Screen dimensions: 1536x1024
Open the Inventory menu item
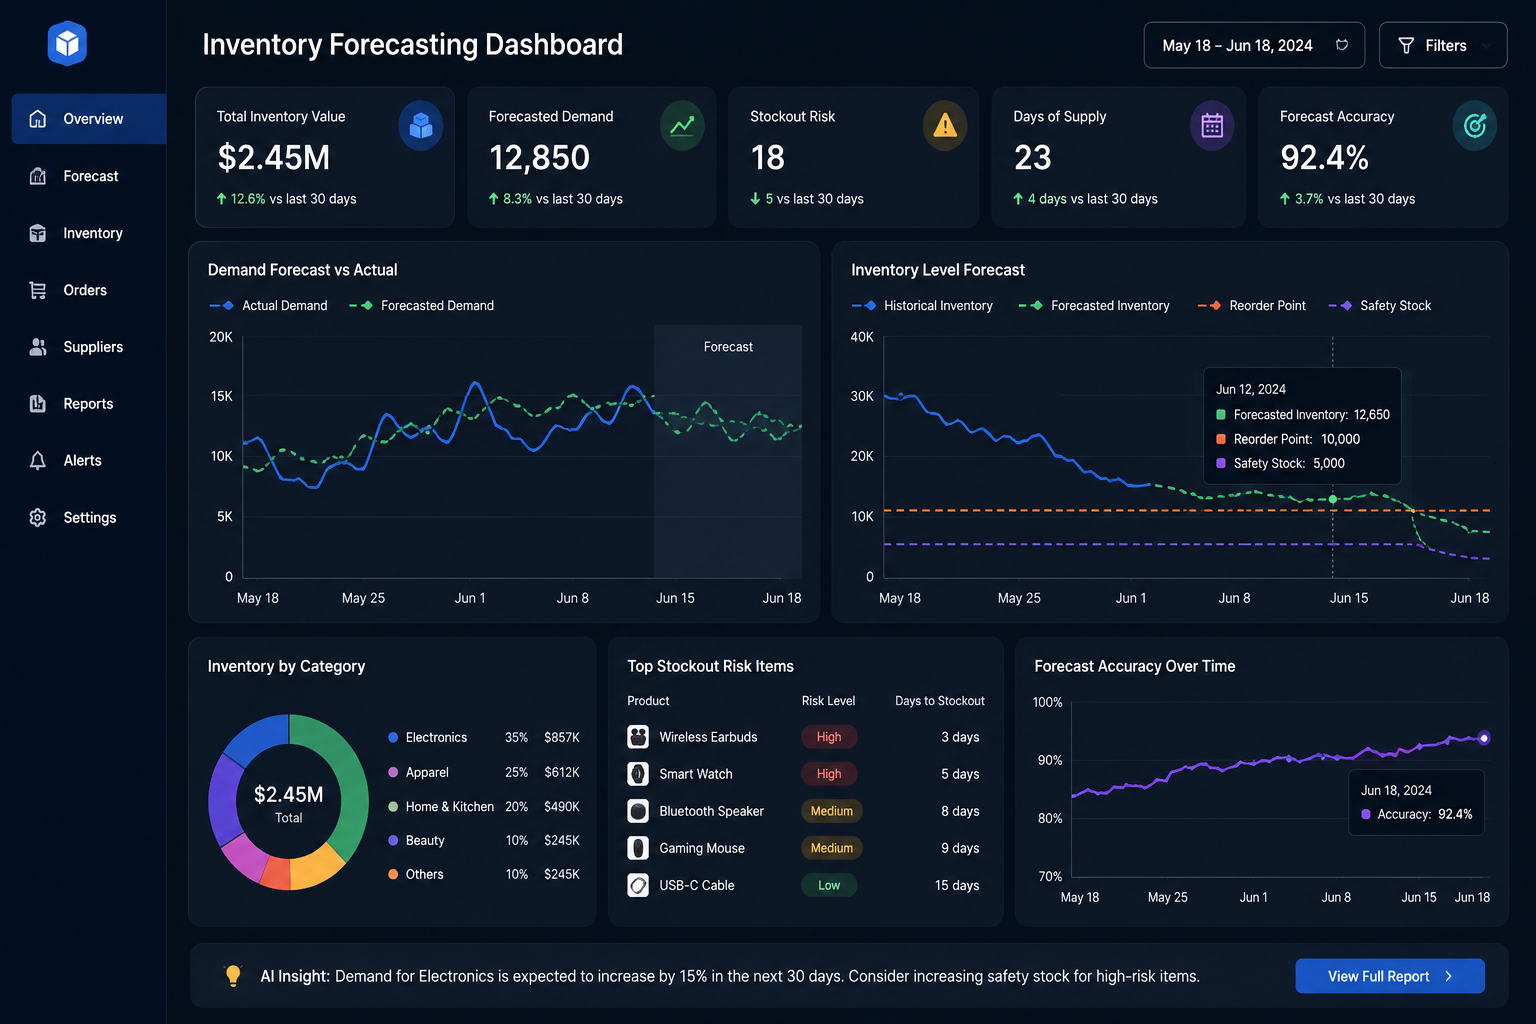(x=89, y=233)
